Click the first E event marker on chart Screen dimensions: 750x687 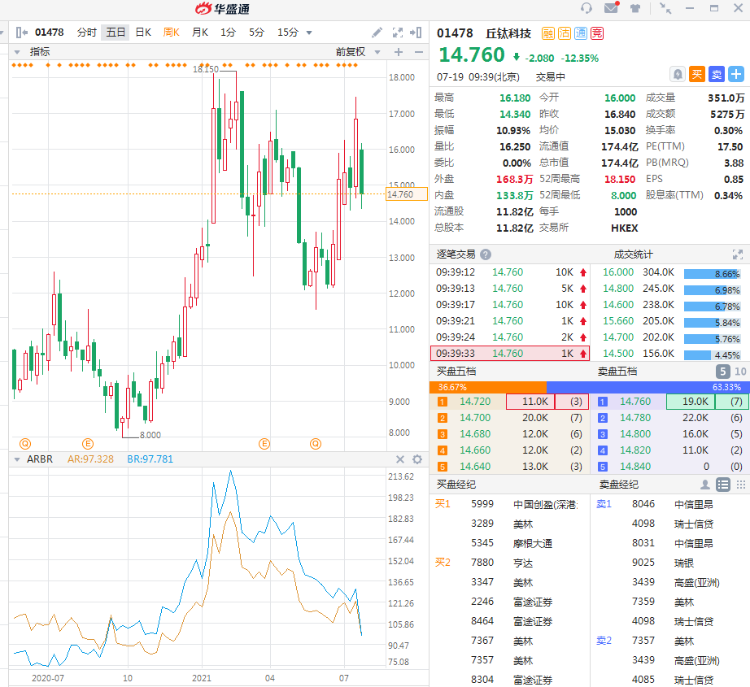click(x=88, y=443)
